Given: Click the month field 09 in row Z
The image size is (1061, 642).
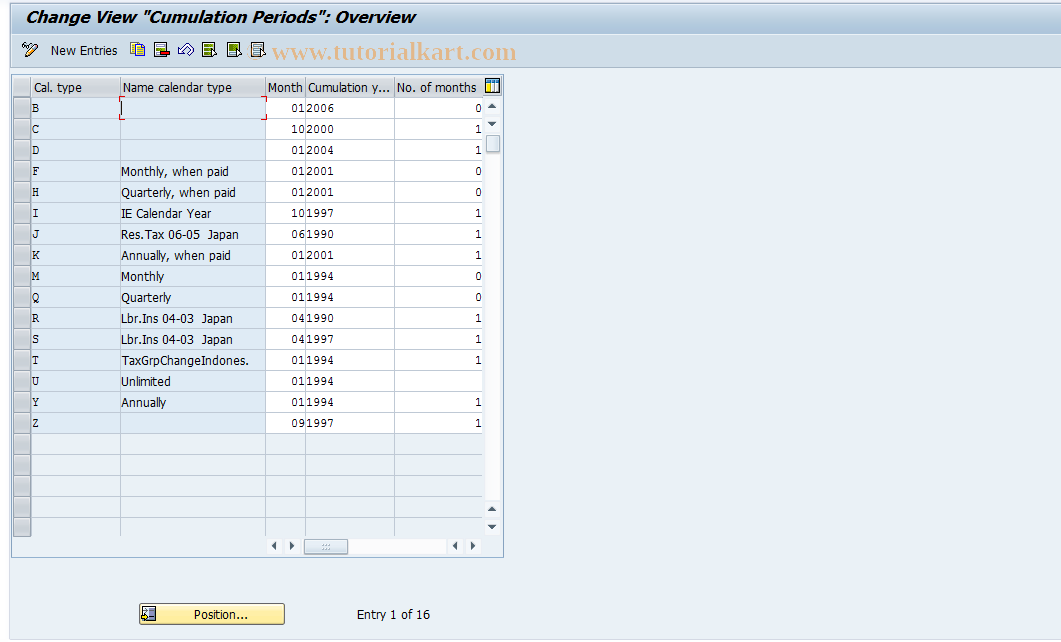Looking at the screenshot, I should click(286, 423).
